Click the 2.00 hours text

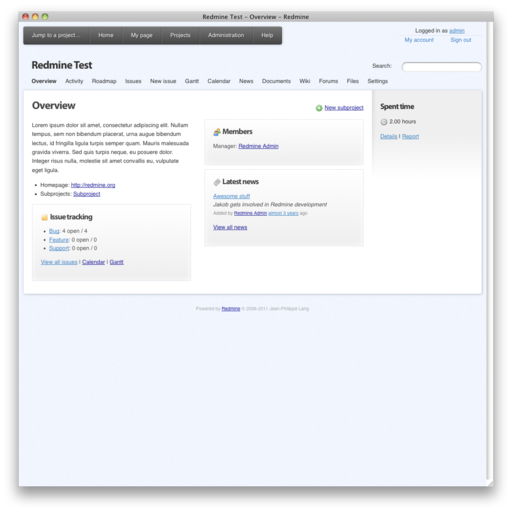[402, 122]
